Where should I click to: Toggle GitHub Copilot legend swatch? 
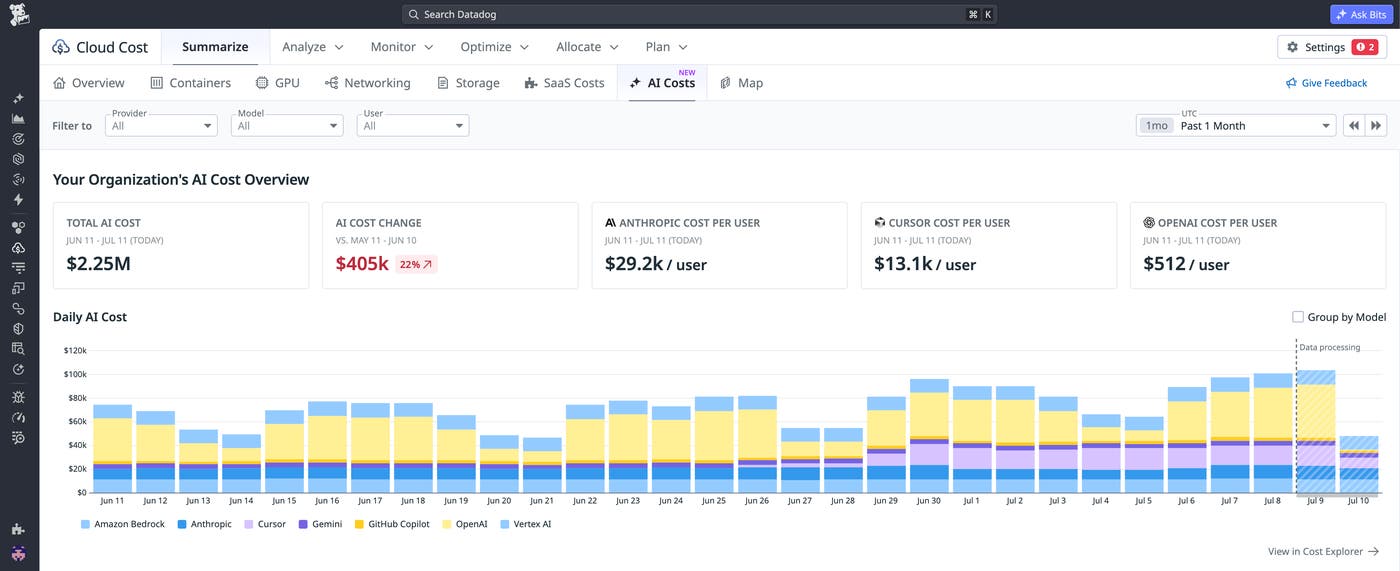click(358, 524)
